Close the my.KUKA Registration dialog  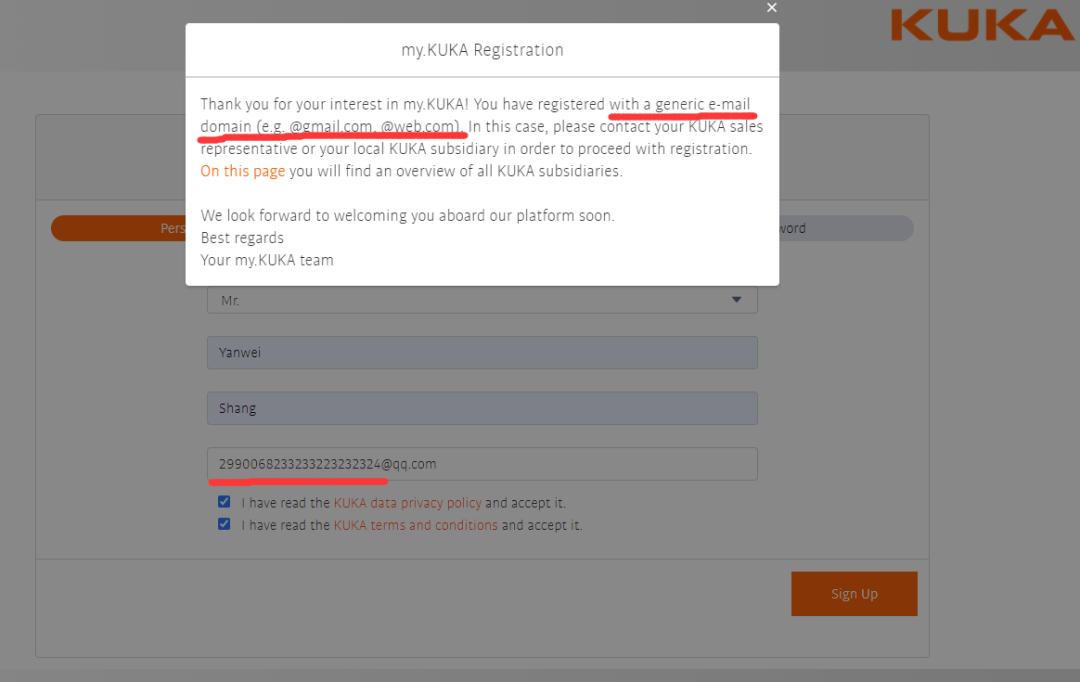click(x=771, y=8)
